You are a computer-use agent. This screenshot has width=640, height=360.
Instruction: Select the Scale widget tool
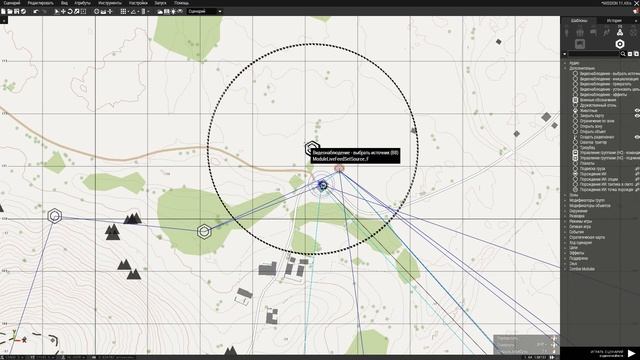76,11
